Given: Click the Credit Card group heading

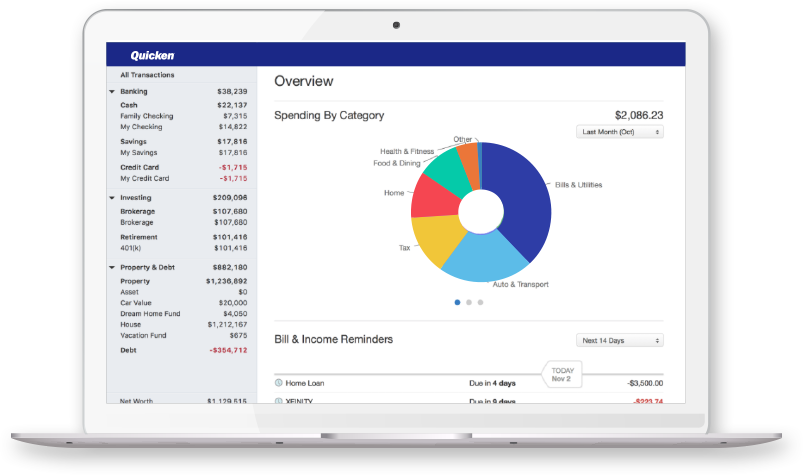Looking at the screenshot, I should pos(139,167).
